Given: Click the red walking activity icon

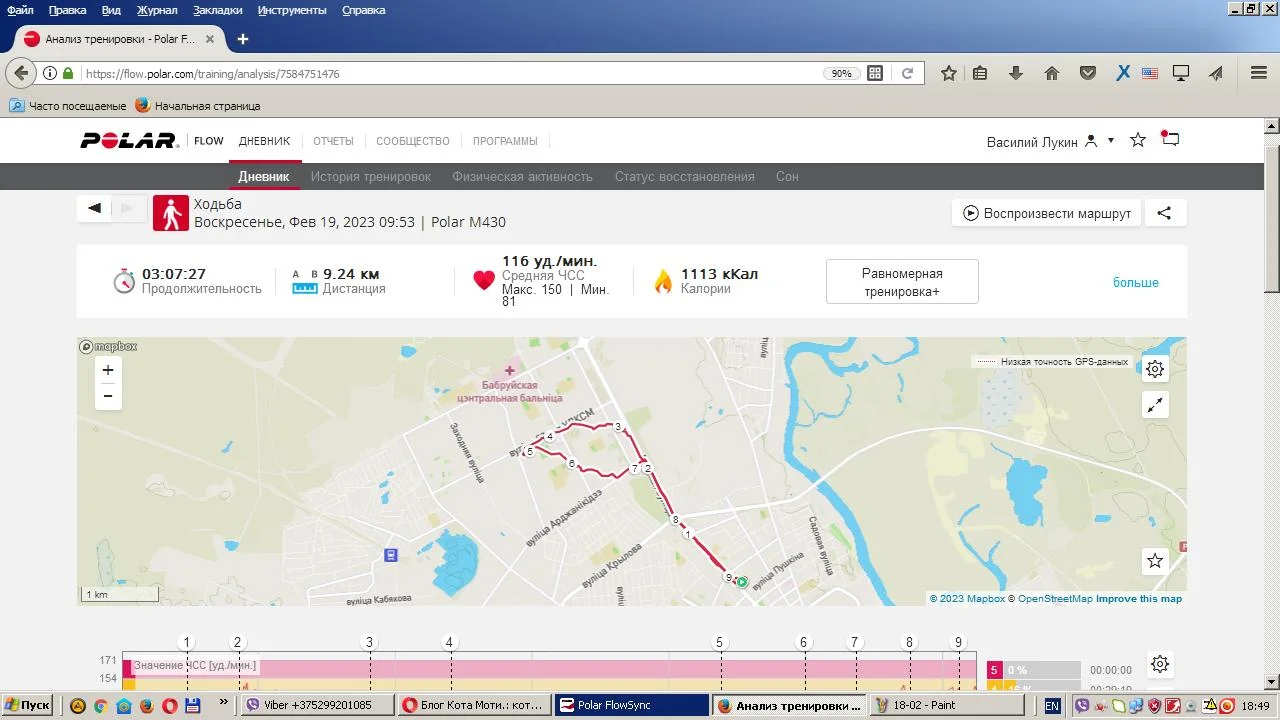Looking at the screenshot, I should pos(171,213).
